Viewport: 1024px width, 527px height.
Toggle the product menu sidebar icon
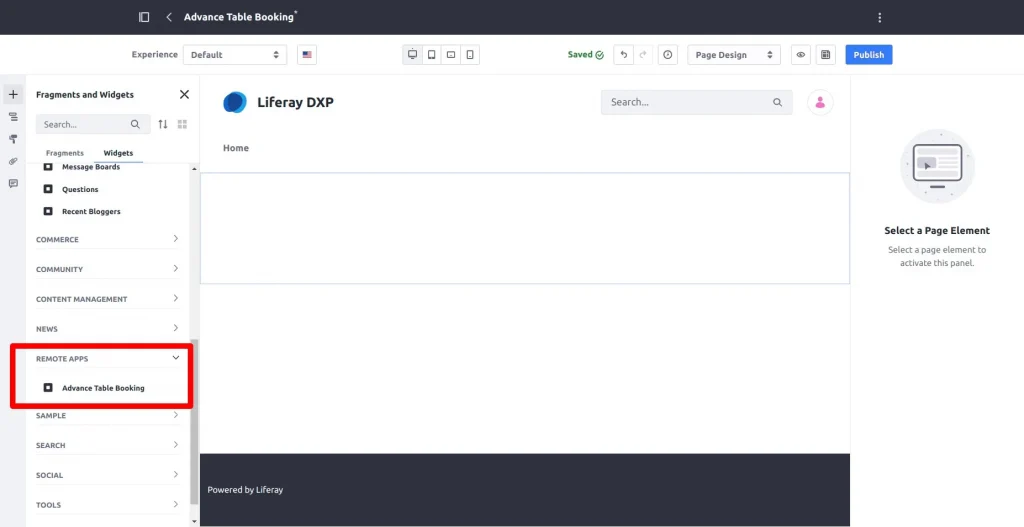[x=144, y=17]
